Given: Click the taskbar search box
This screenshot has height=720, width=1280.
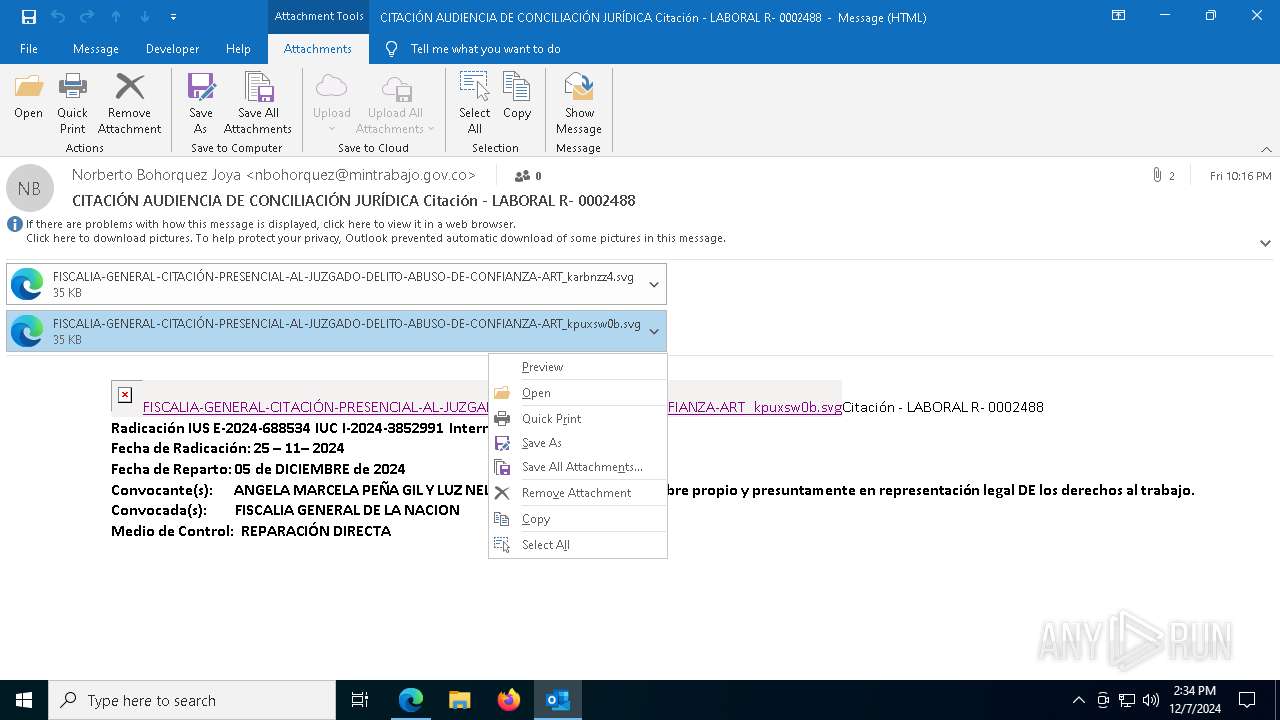Looking at the screenshot, I should pos(192,700).
